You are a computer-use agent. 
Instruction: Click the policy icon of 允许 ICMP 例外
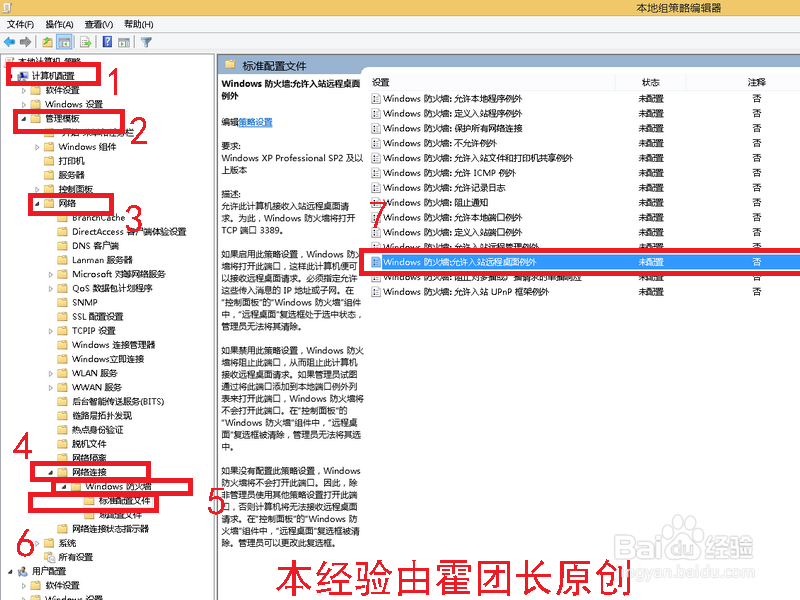pyautogui.click(x=376, y=173)
